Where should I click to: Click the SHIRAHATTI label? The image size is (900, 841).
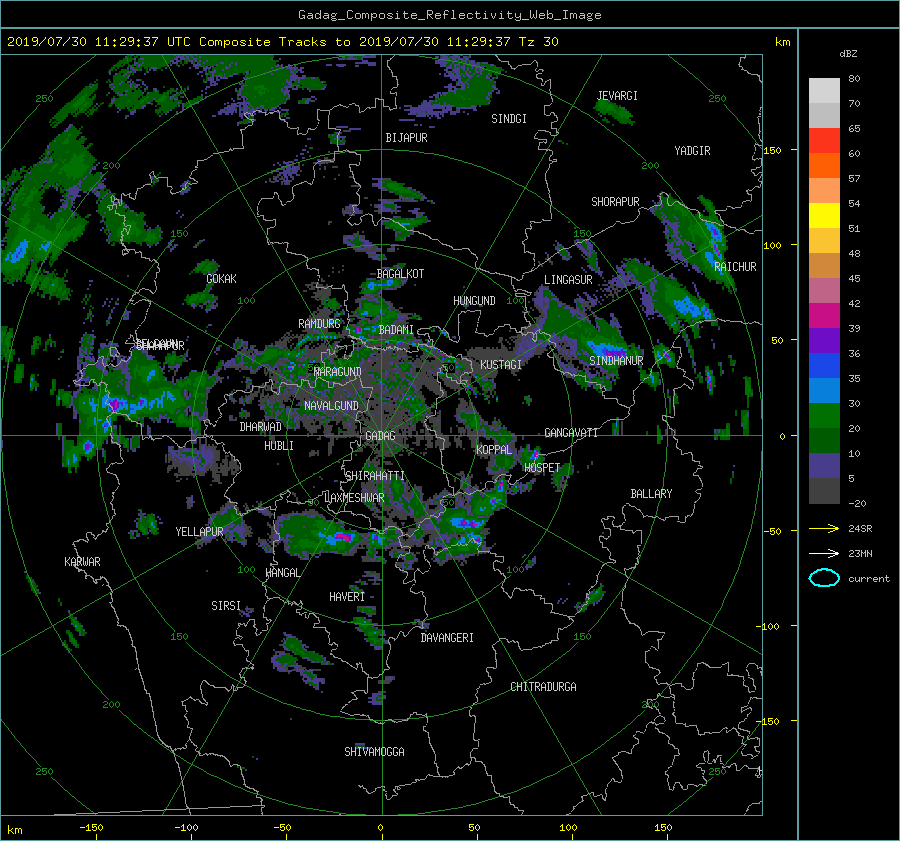tap(375, 476)
